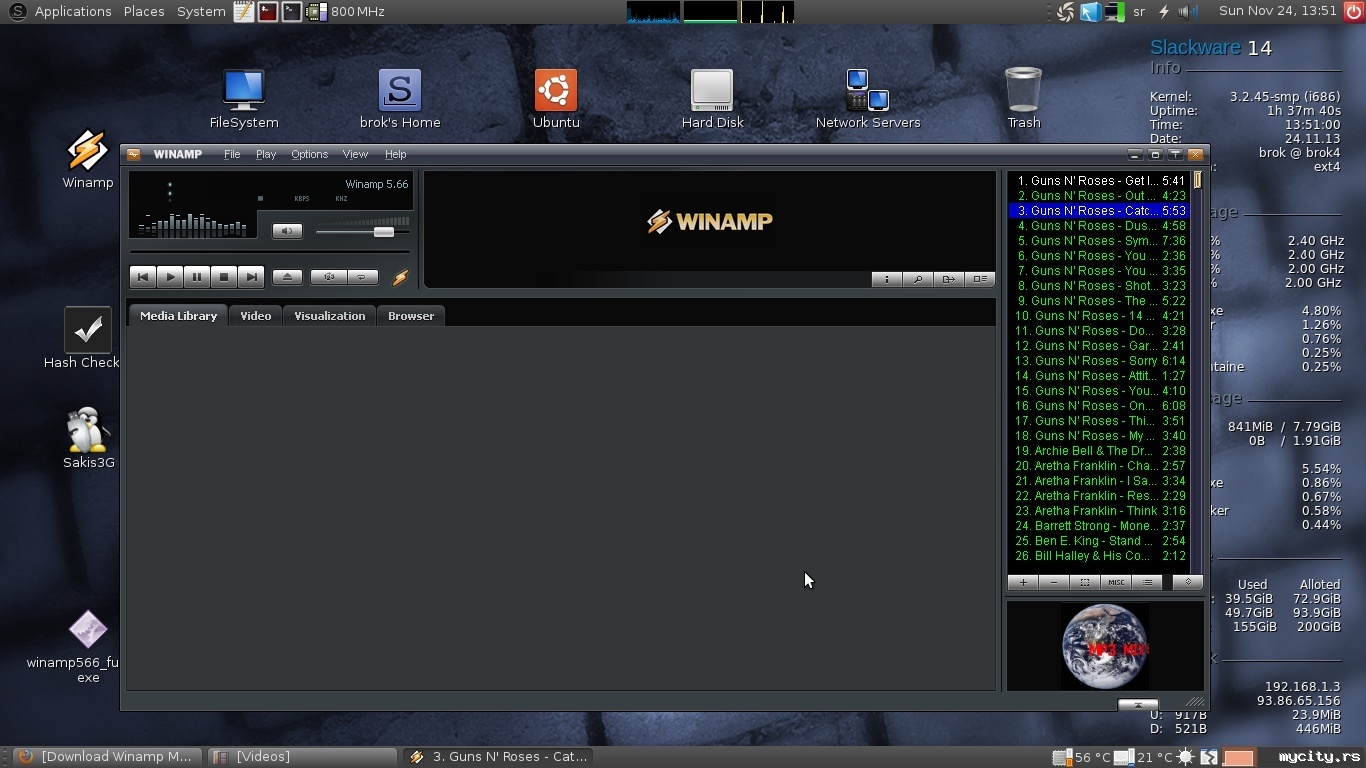Image resolution: width=1366 pixels, height=768 pixels.
Task: Open the System menu in top panel
Action: (201, 12)
